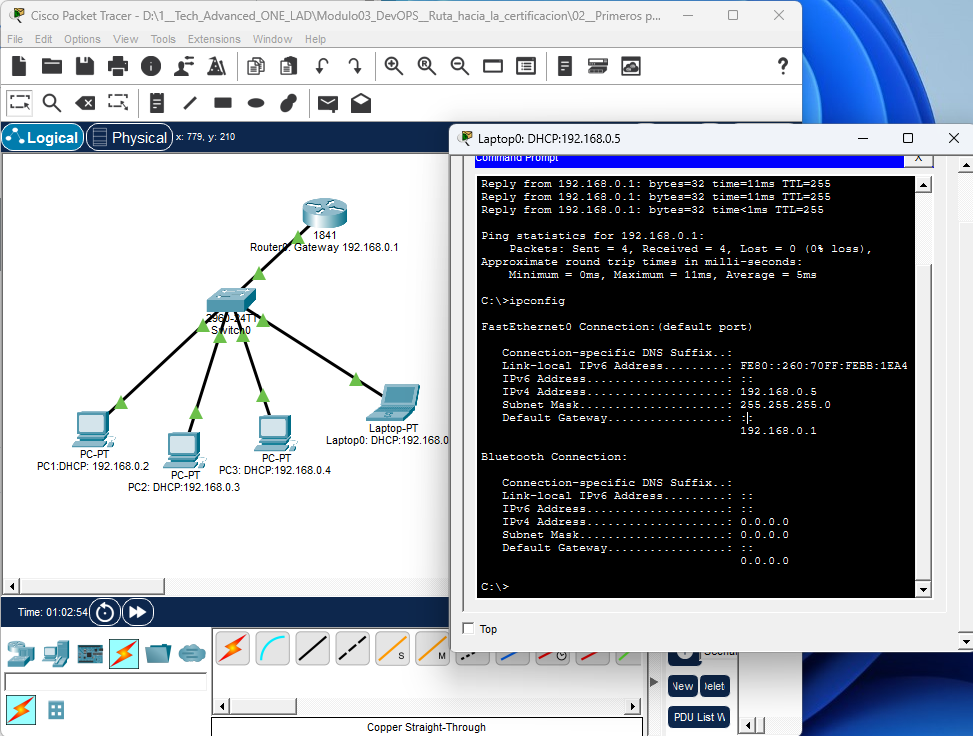
Task: Open an existing file with folder icon
Action: (52, 66)
